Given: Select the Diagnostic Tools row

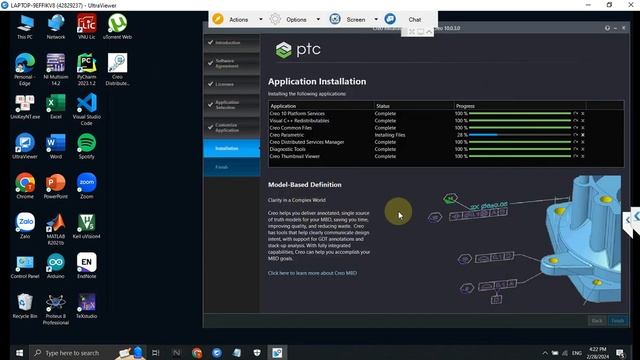Looking at the screenshot, I should [446, 149].
